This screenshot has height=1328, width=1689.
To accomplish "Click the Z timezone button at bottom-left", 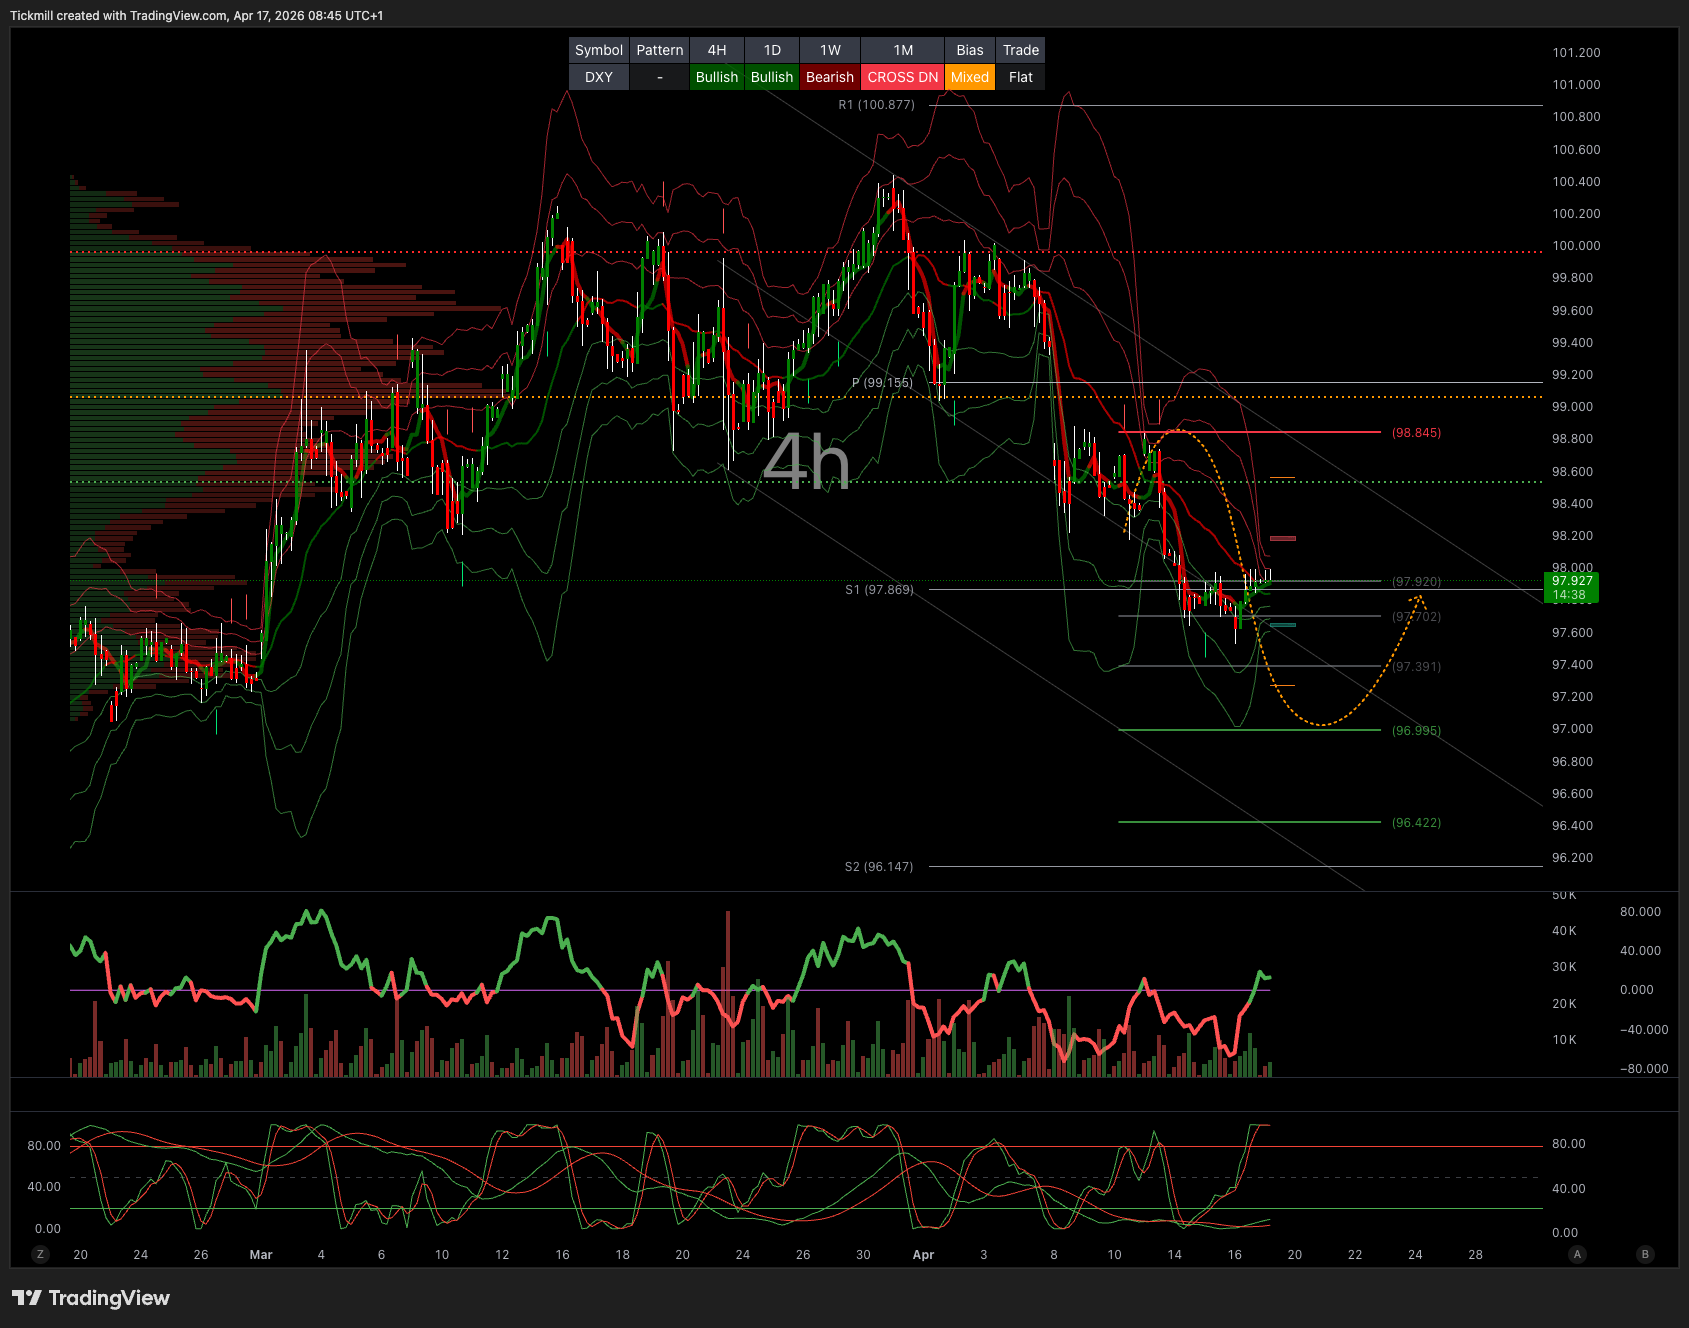I will coord(40,1254).
